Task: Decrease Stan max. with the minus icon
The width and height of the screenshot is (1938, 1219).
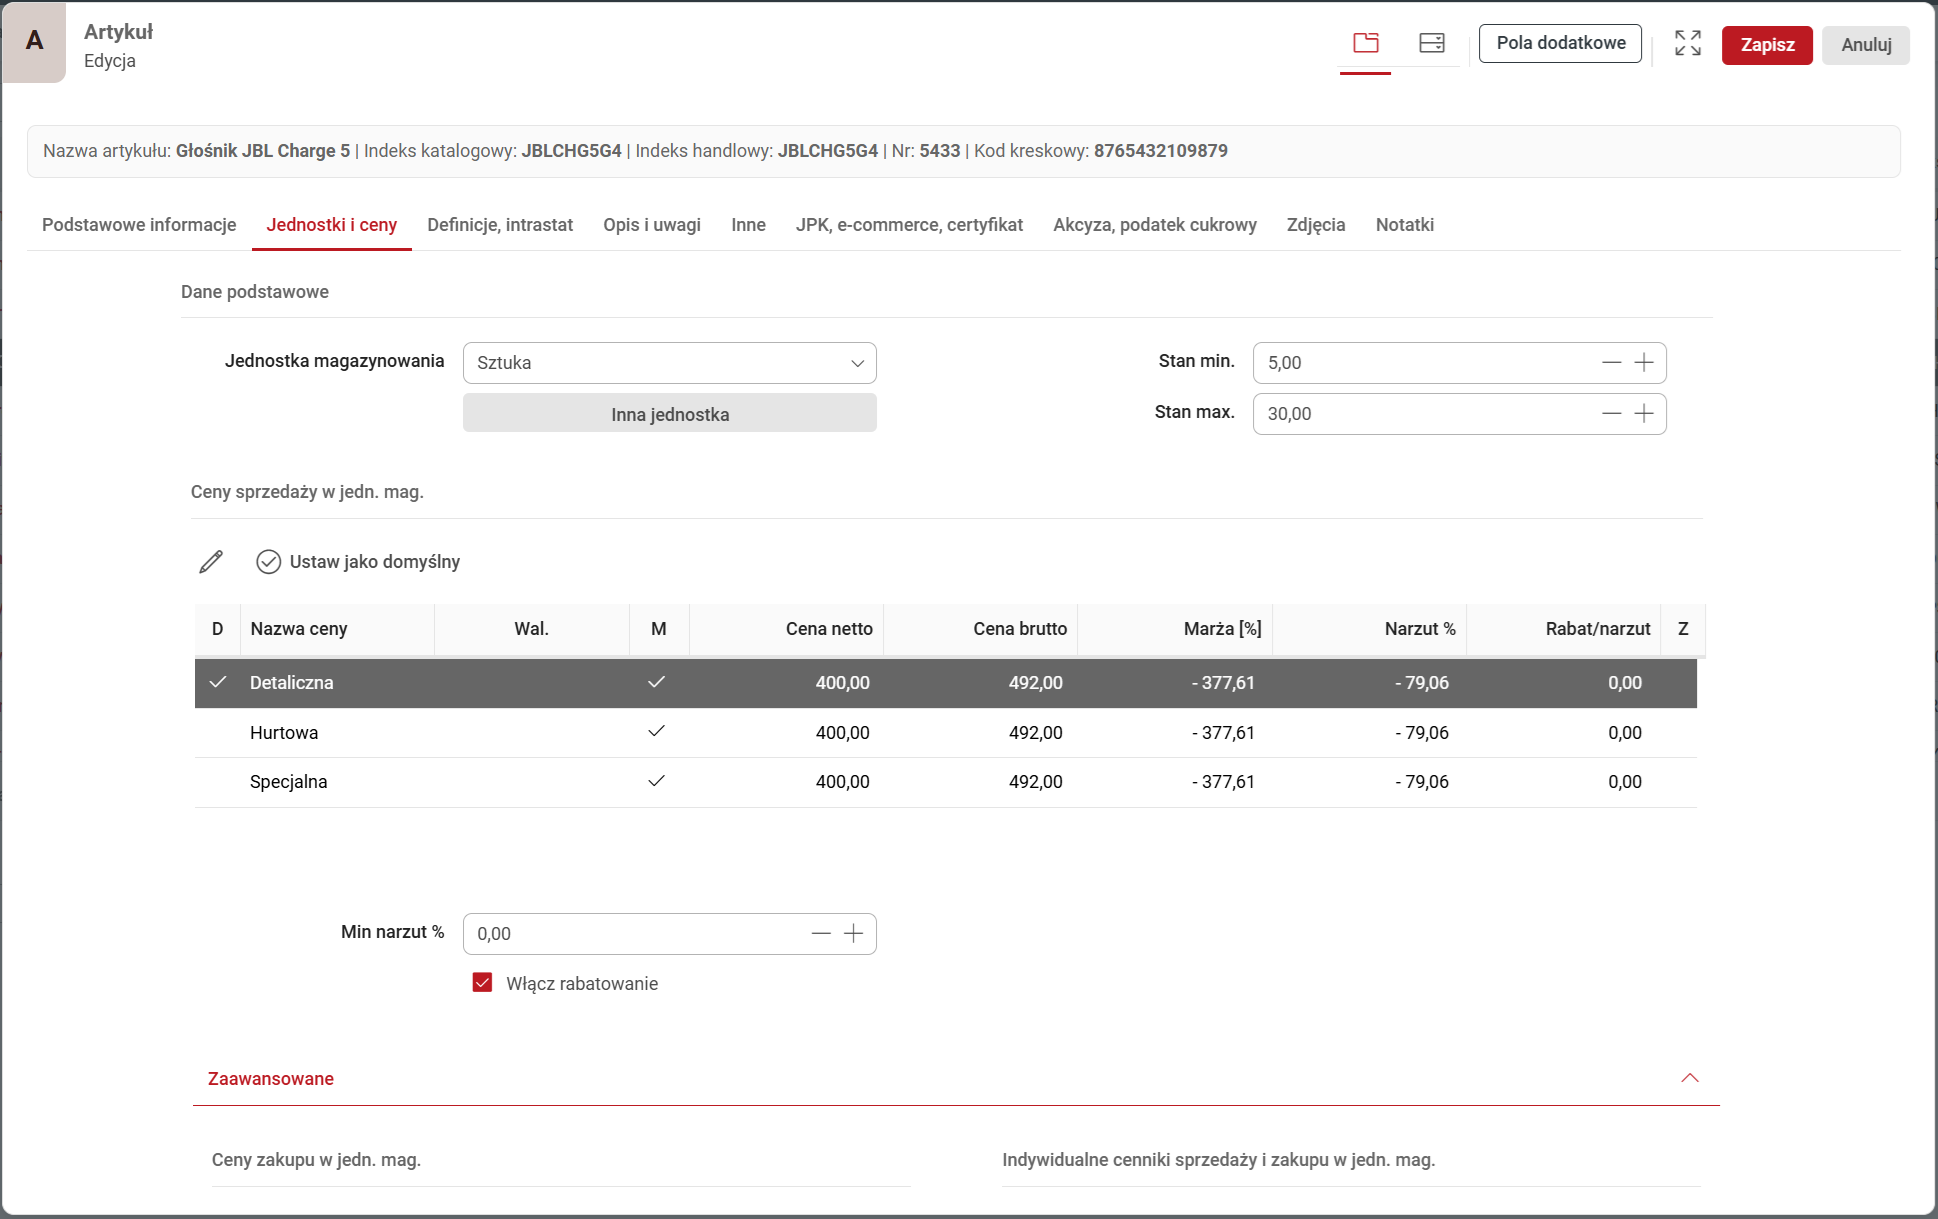Action: 1611,414
